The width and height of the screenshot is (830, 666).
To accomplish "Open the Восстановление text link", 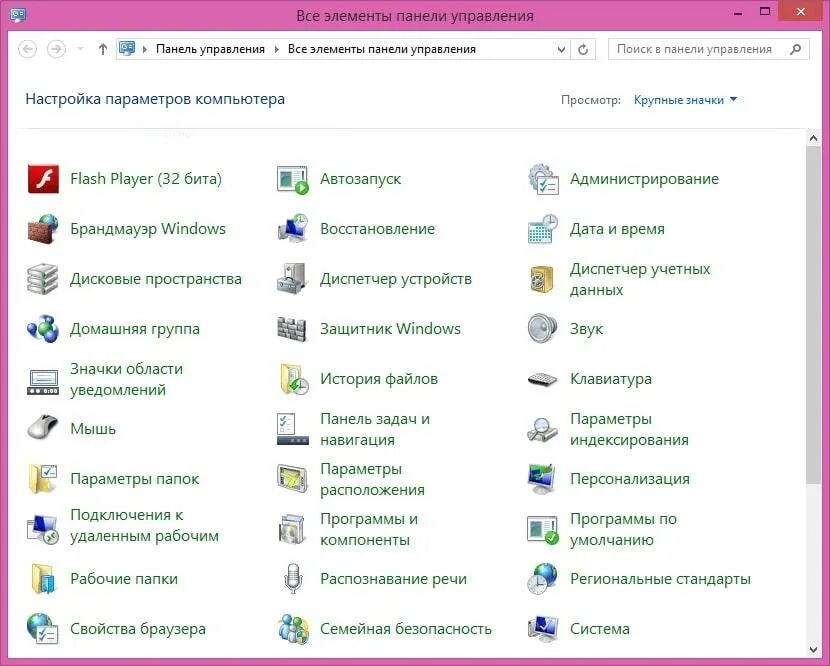I will coord(378,229).
